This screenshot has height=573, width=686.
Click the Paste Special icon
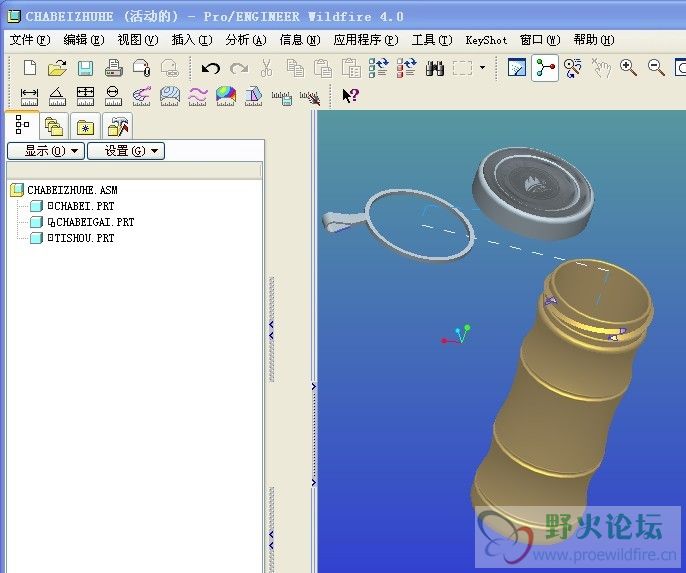click(x=351, y=68)
